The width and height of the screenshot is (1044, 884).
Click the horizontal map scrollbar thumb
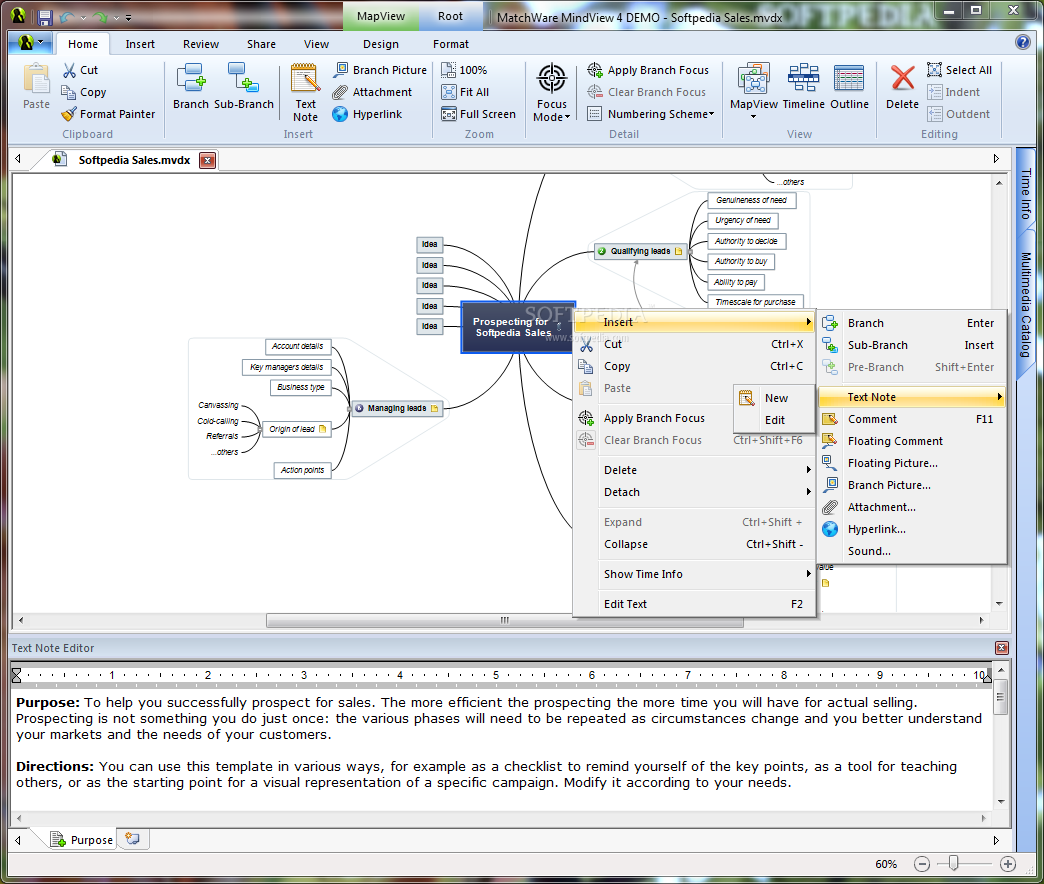coord(505,620)
